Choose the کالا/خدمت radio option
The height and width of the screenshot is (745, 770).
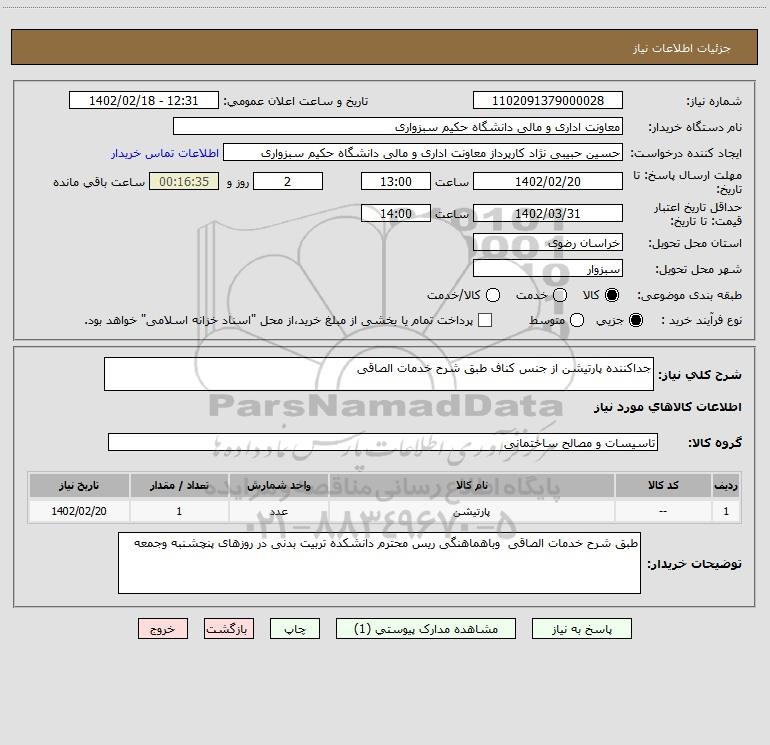[493, 295]
